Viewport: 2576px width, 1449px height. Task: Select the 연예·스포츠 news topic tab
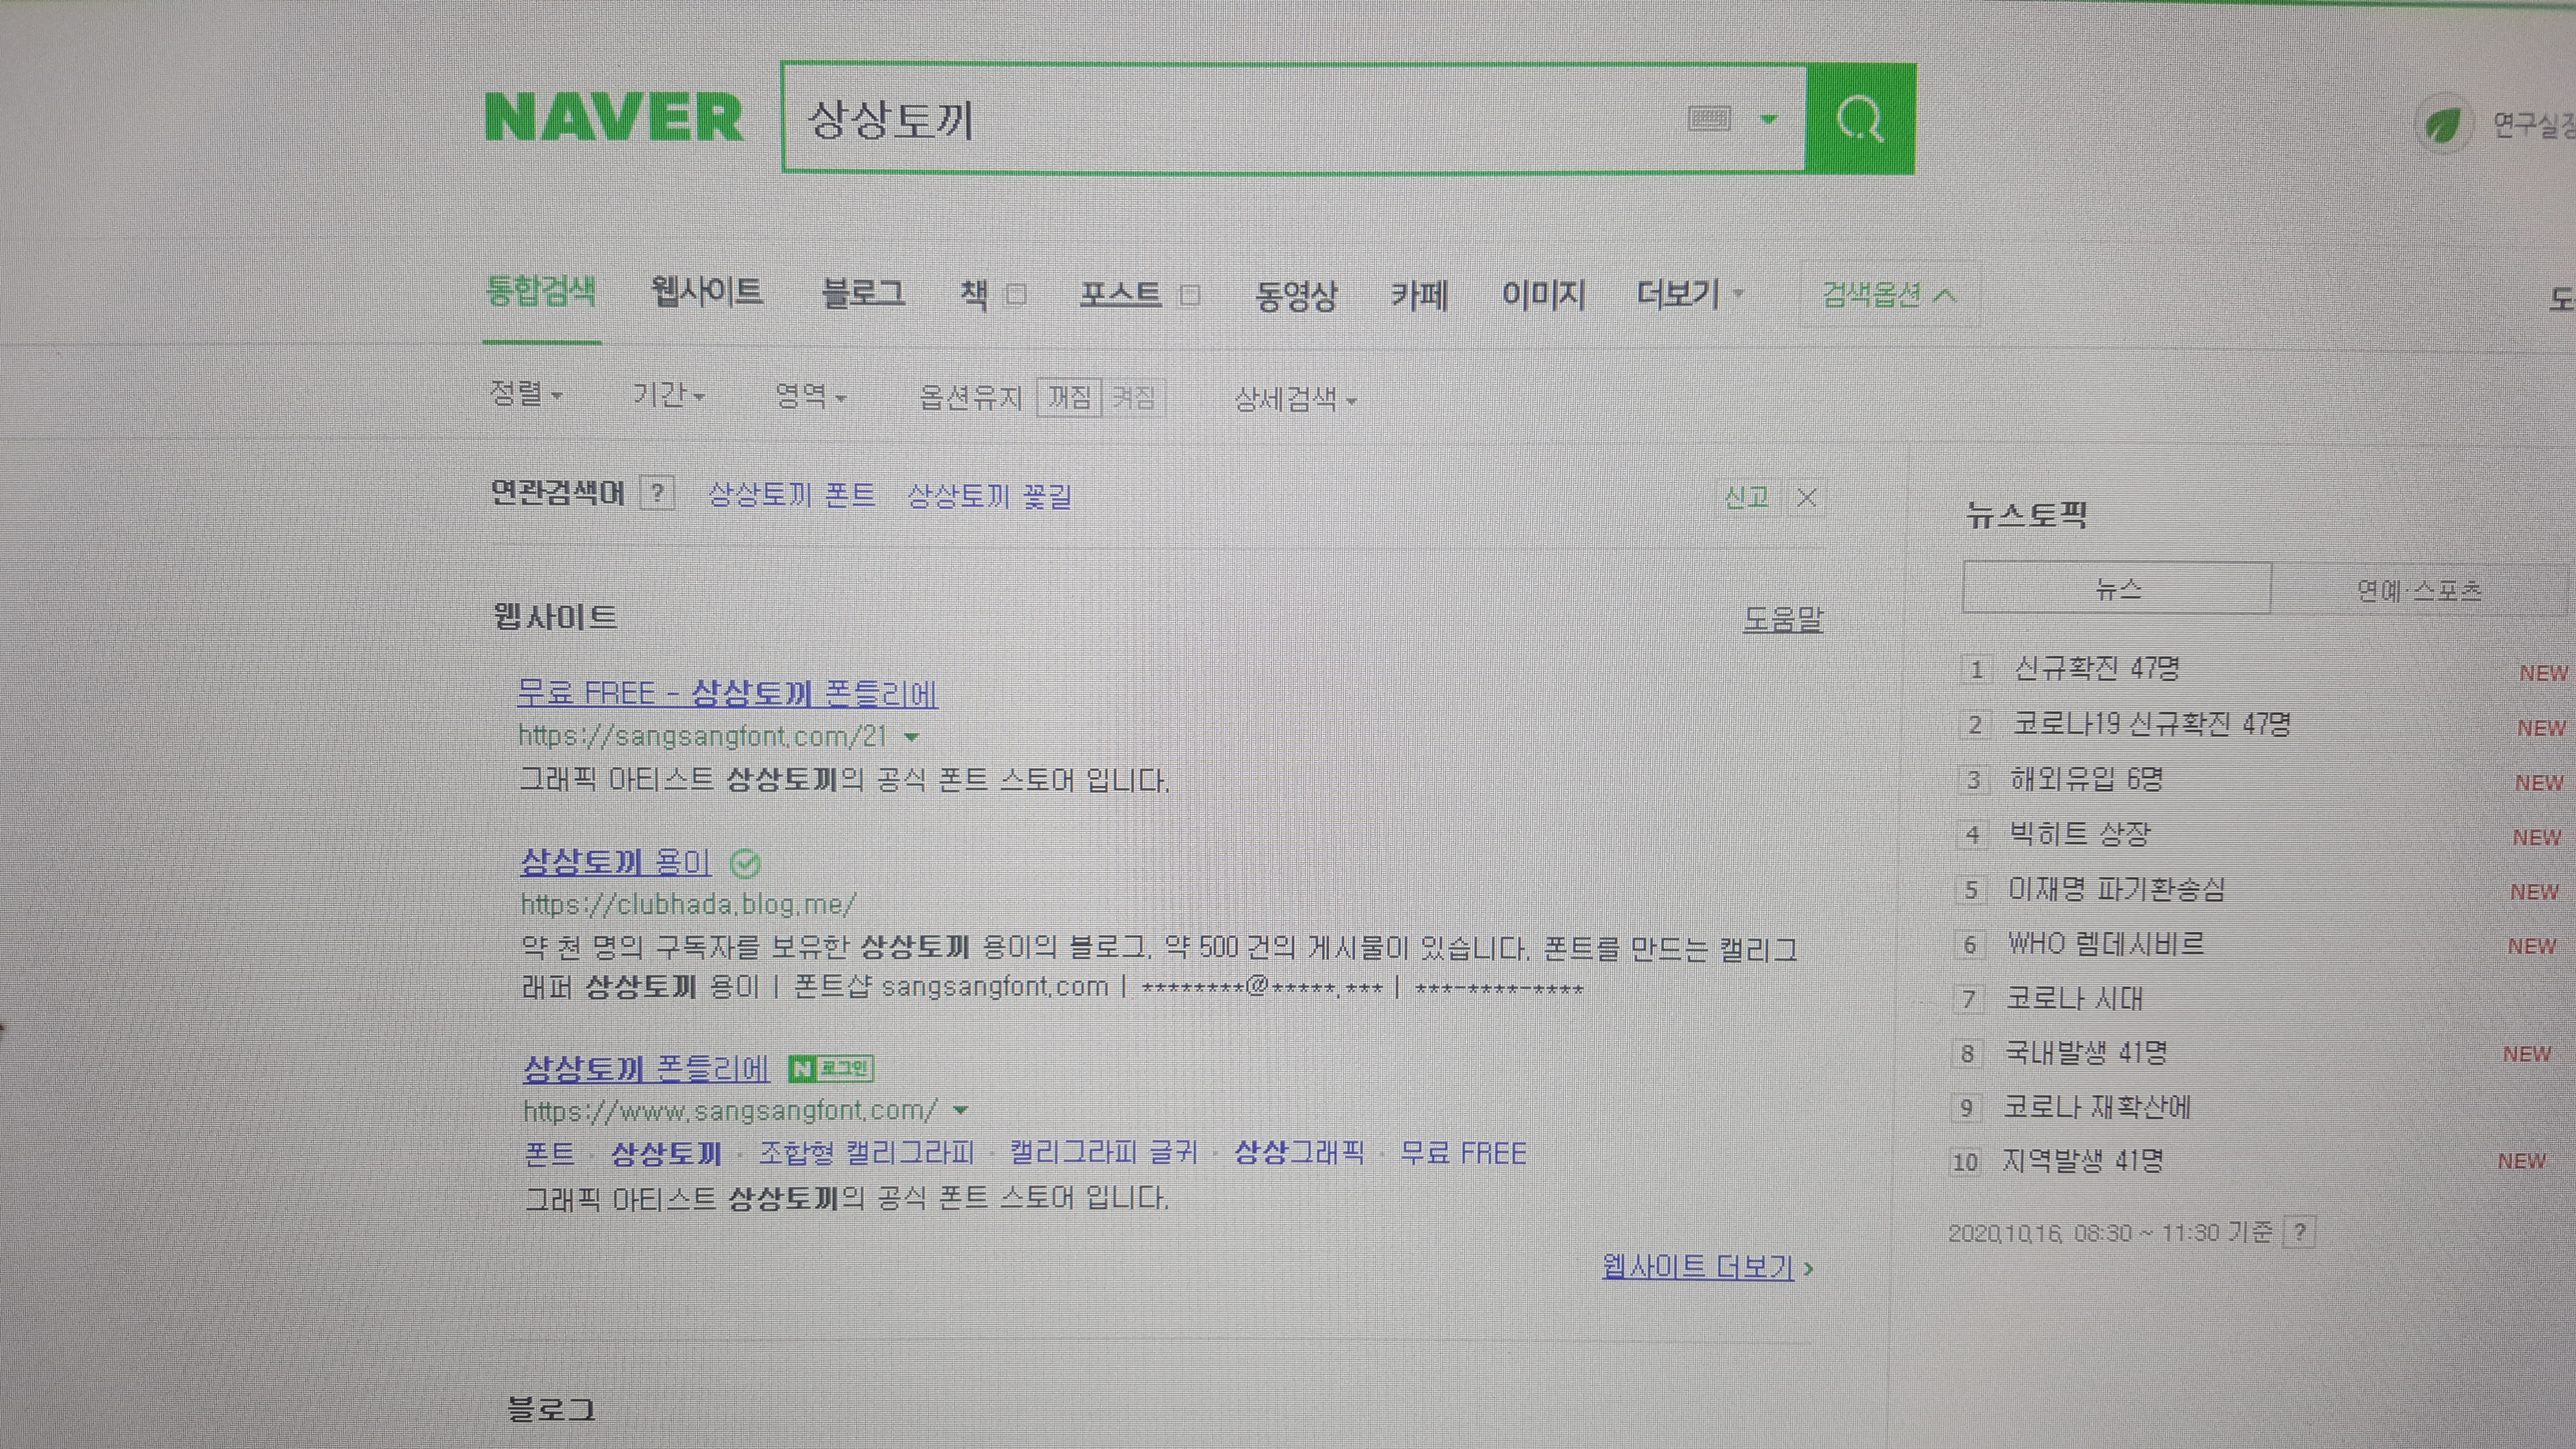[2418, 590]
